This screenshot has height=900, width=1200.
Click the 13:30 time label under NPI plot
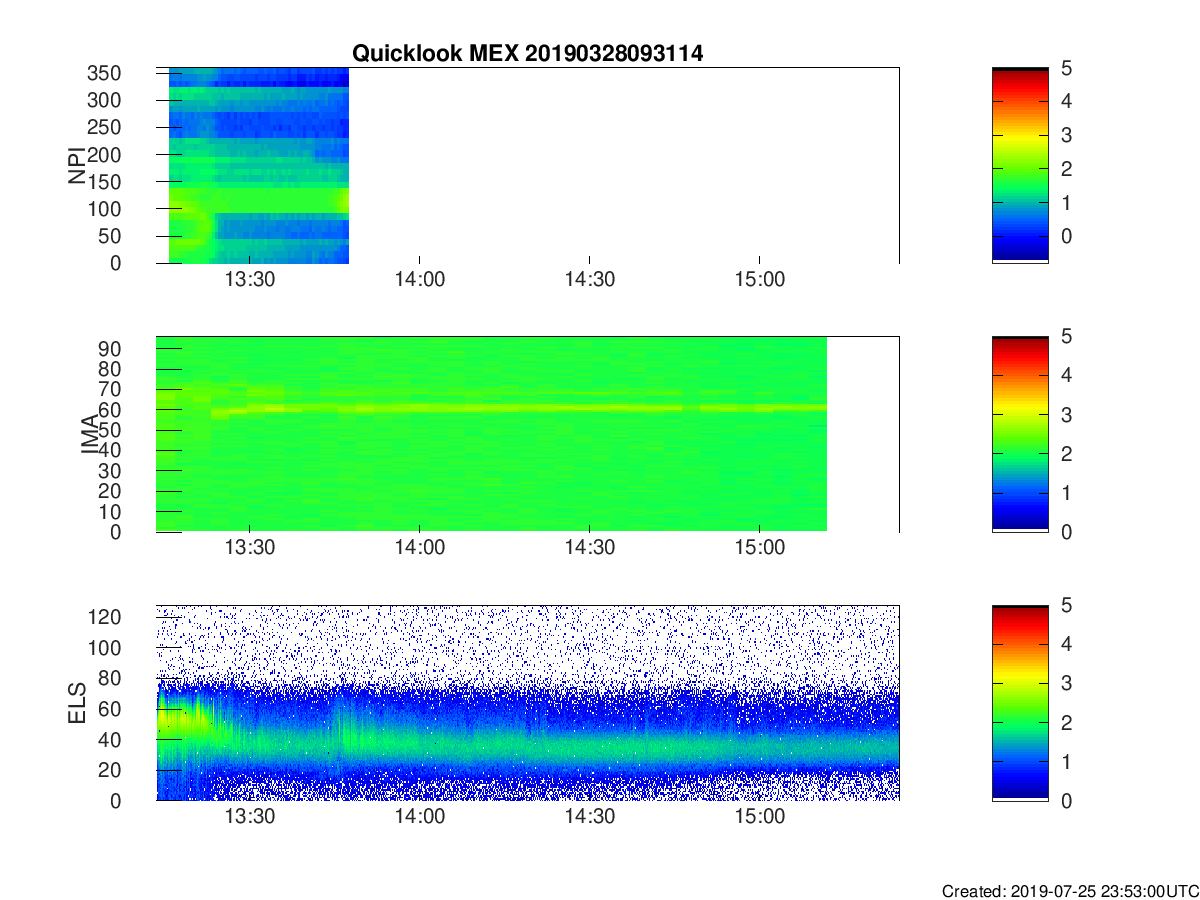249,279
